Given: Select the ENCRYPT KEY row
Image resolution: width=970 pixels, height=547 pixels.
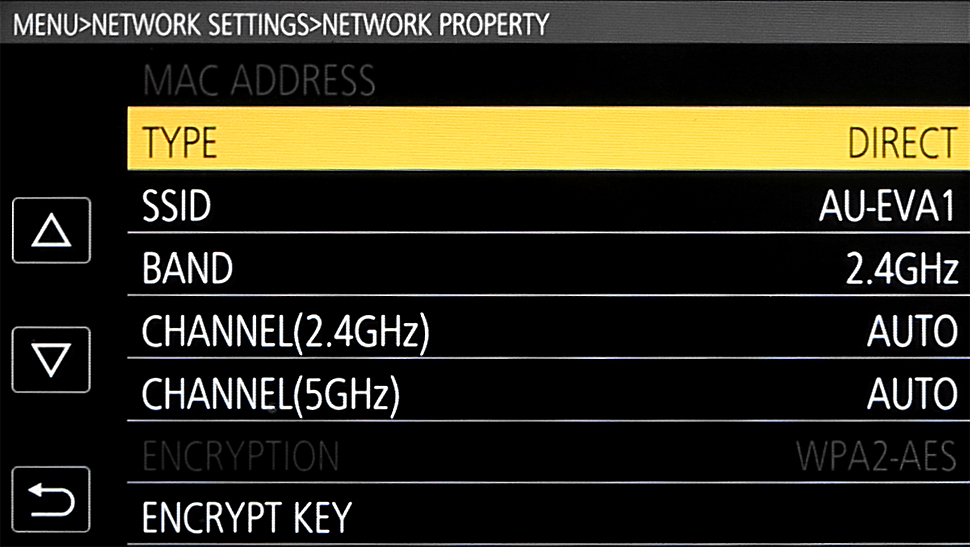Looking at the screenshot, I should coord(548,515).
